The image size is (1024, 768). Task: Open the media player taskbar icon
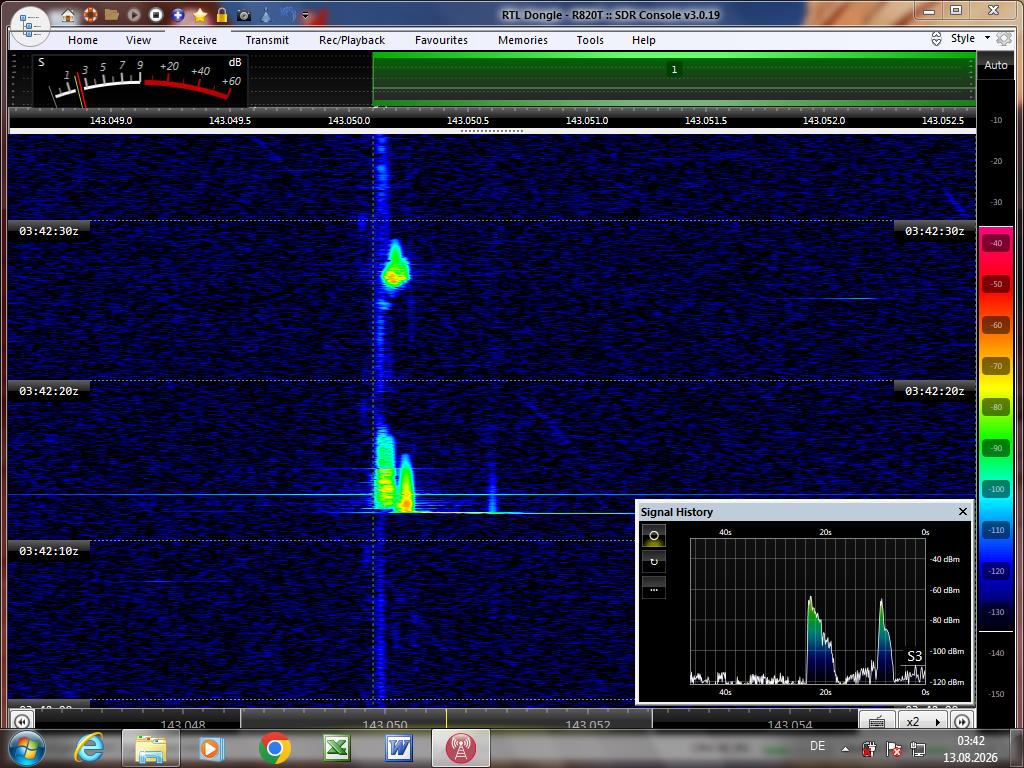[212, 748]
